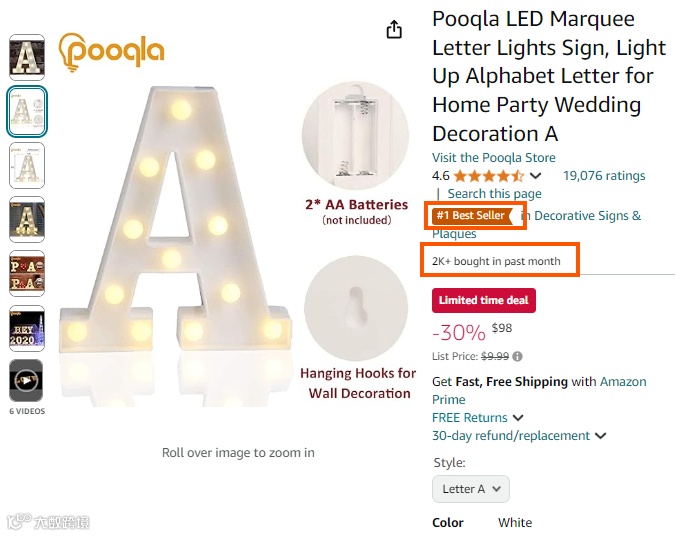Expand the FREE Returns details
The image size is (676, 536).
click(x=517, y=418)
